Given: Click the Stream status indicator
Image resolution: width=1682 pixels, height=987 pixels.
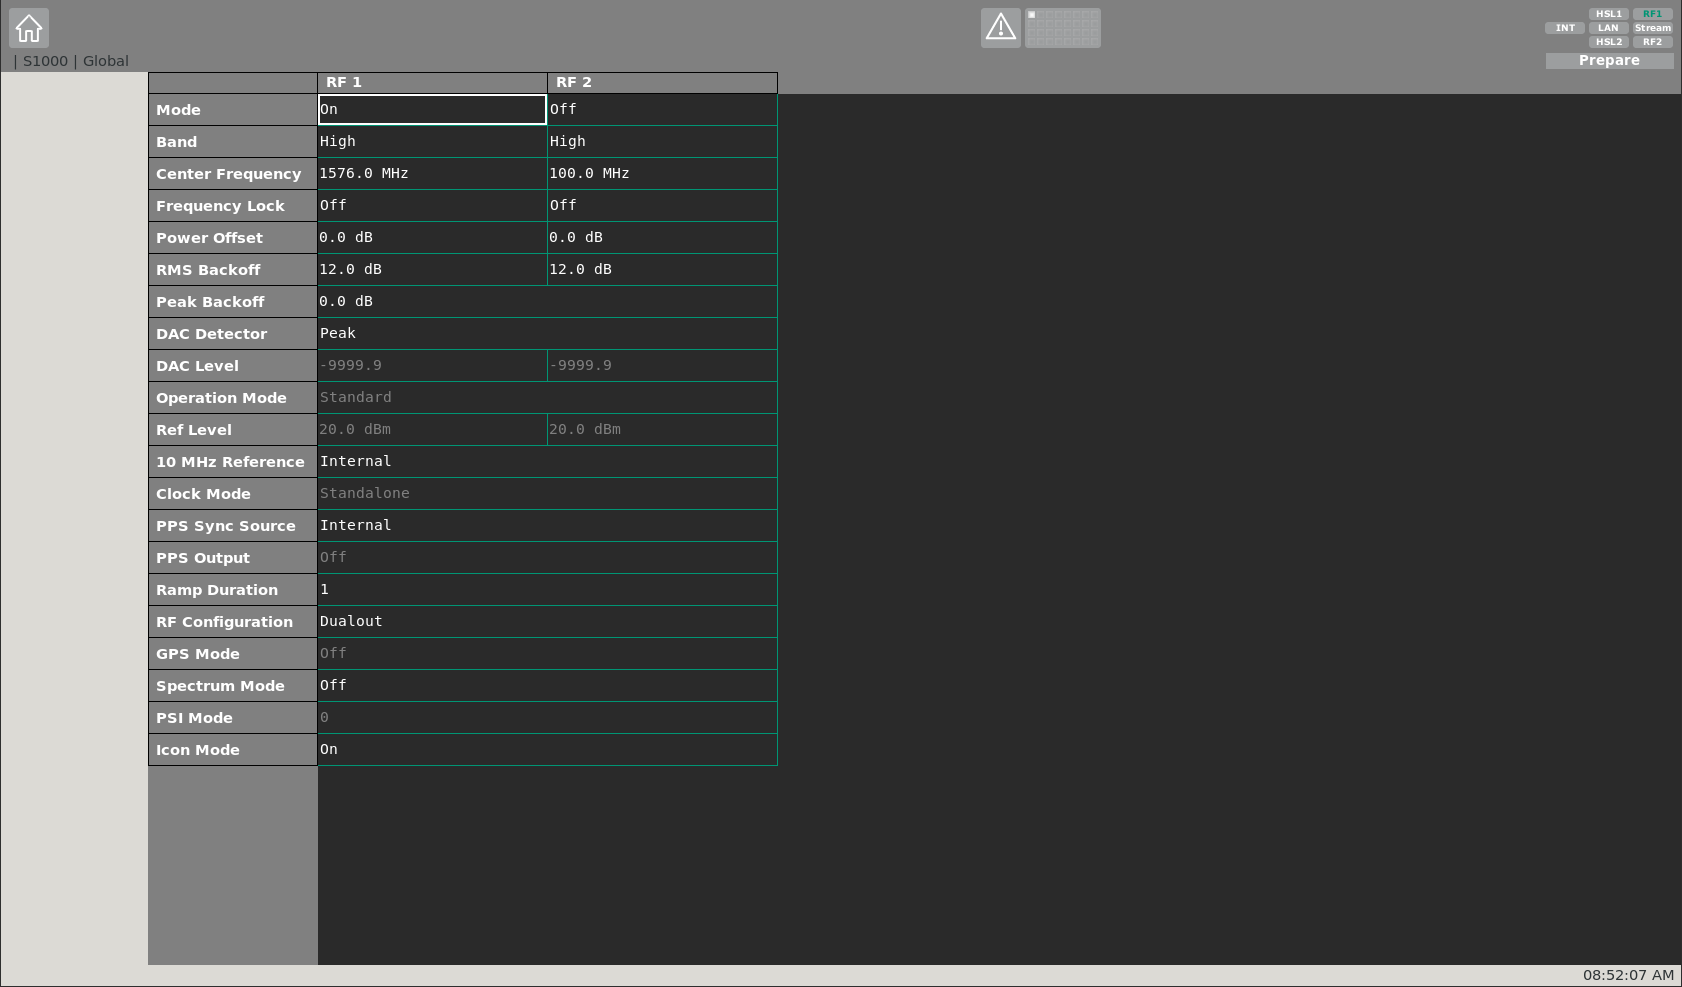Looking at the screenshot, I should coord(1652,28).
